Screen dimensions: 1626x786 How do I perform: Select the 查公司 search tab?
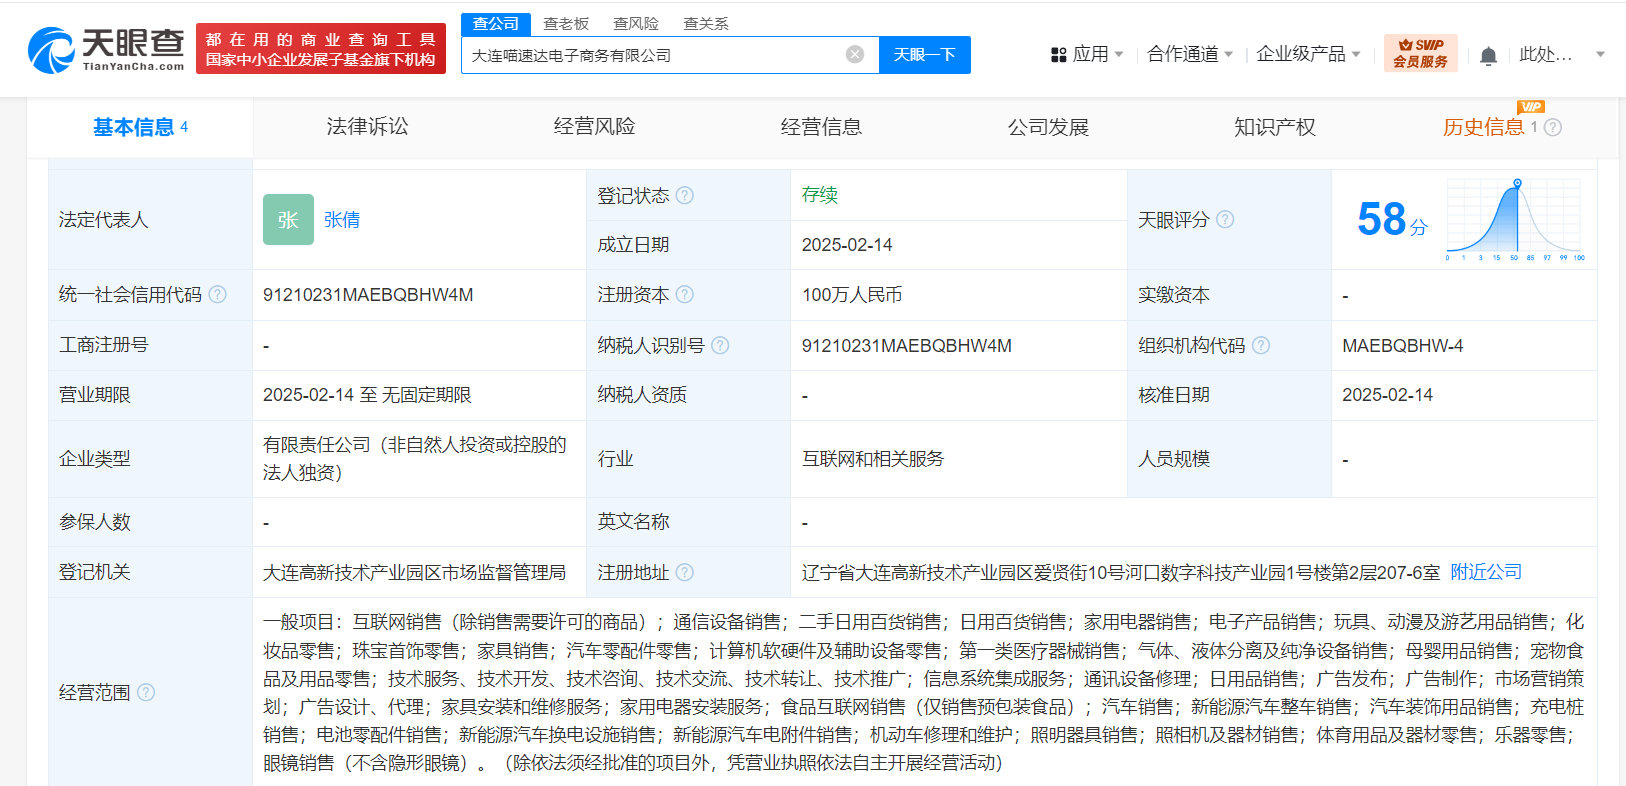coord(496,24)
